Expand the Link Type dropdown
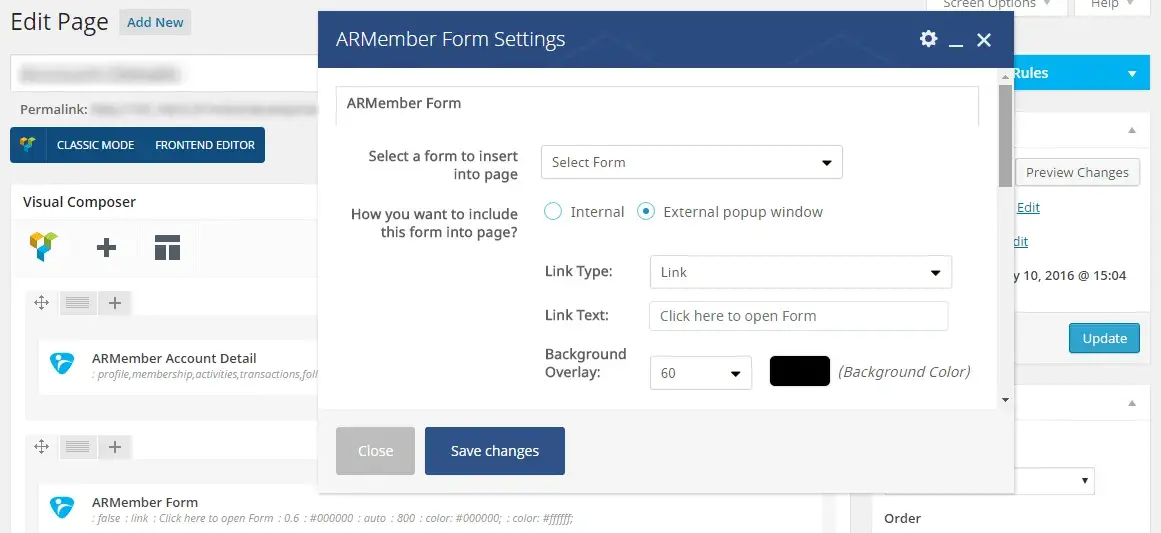The image size is (1161, 533). pyautogui.click(x=800, y=272)
